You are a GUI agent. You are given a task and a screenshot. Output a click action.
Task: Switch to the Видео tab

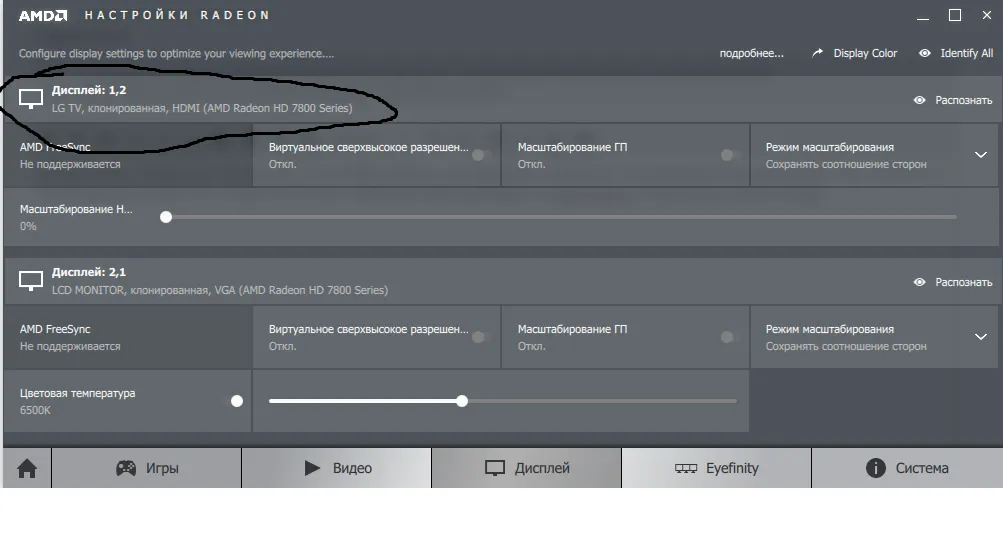click(336, 468)
